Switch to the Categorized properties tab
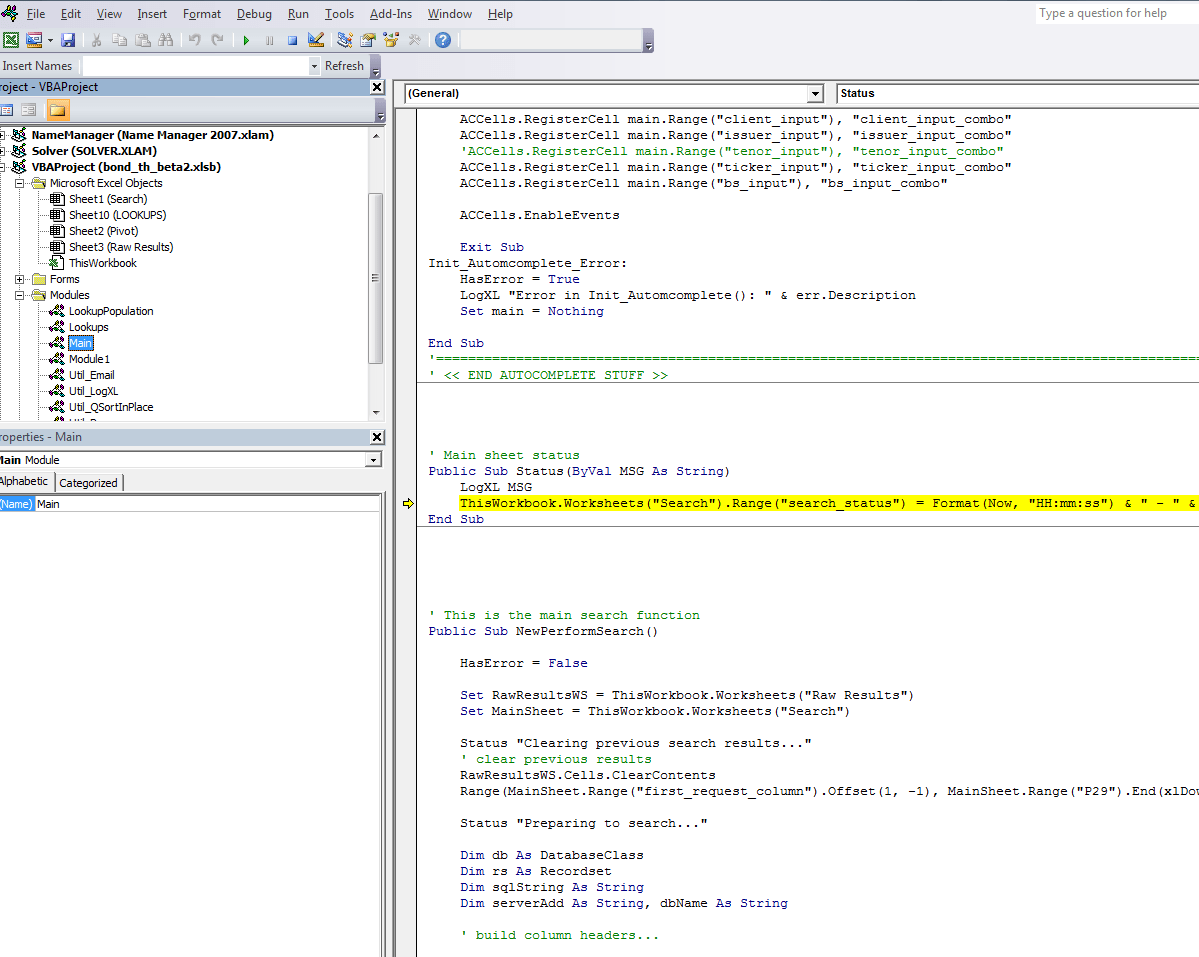1199x957 pixels. point(88,481)
